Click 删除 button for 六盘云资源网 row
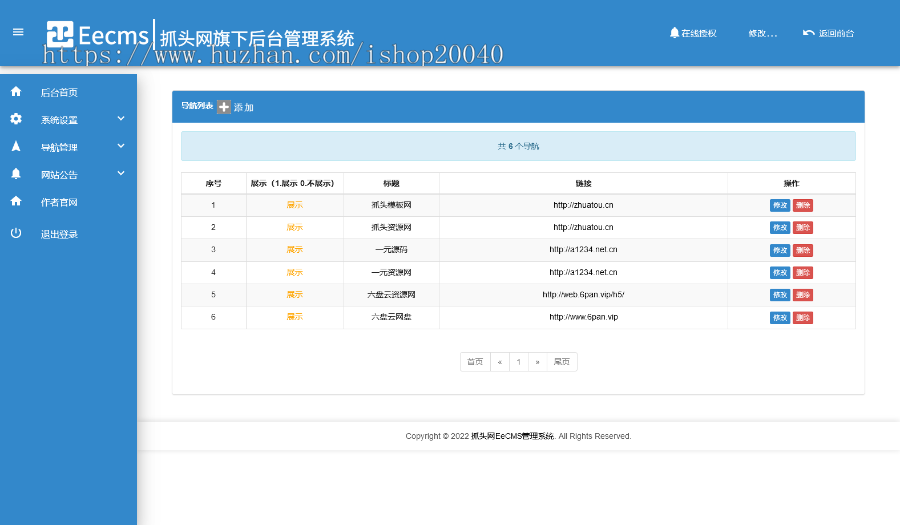900x525 pixels. pos(802,295)
